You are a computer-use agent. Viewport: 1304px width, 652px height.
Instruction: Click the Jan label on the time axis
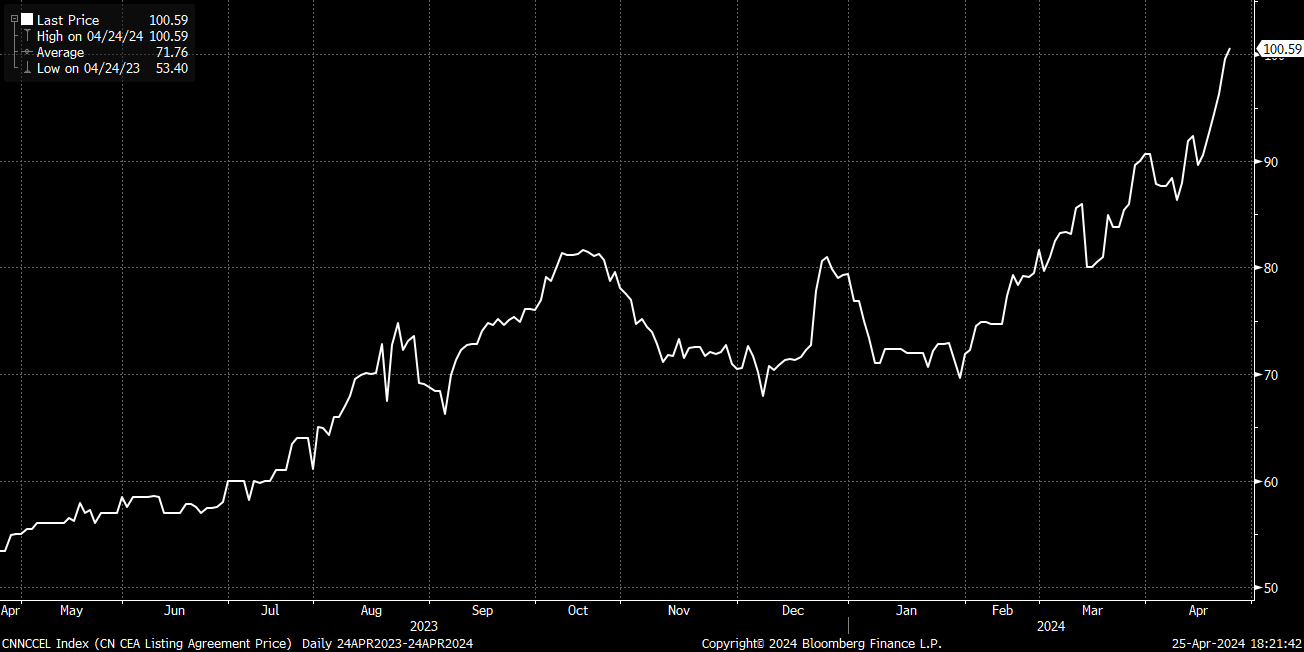coord(906,610)
